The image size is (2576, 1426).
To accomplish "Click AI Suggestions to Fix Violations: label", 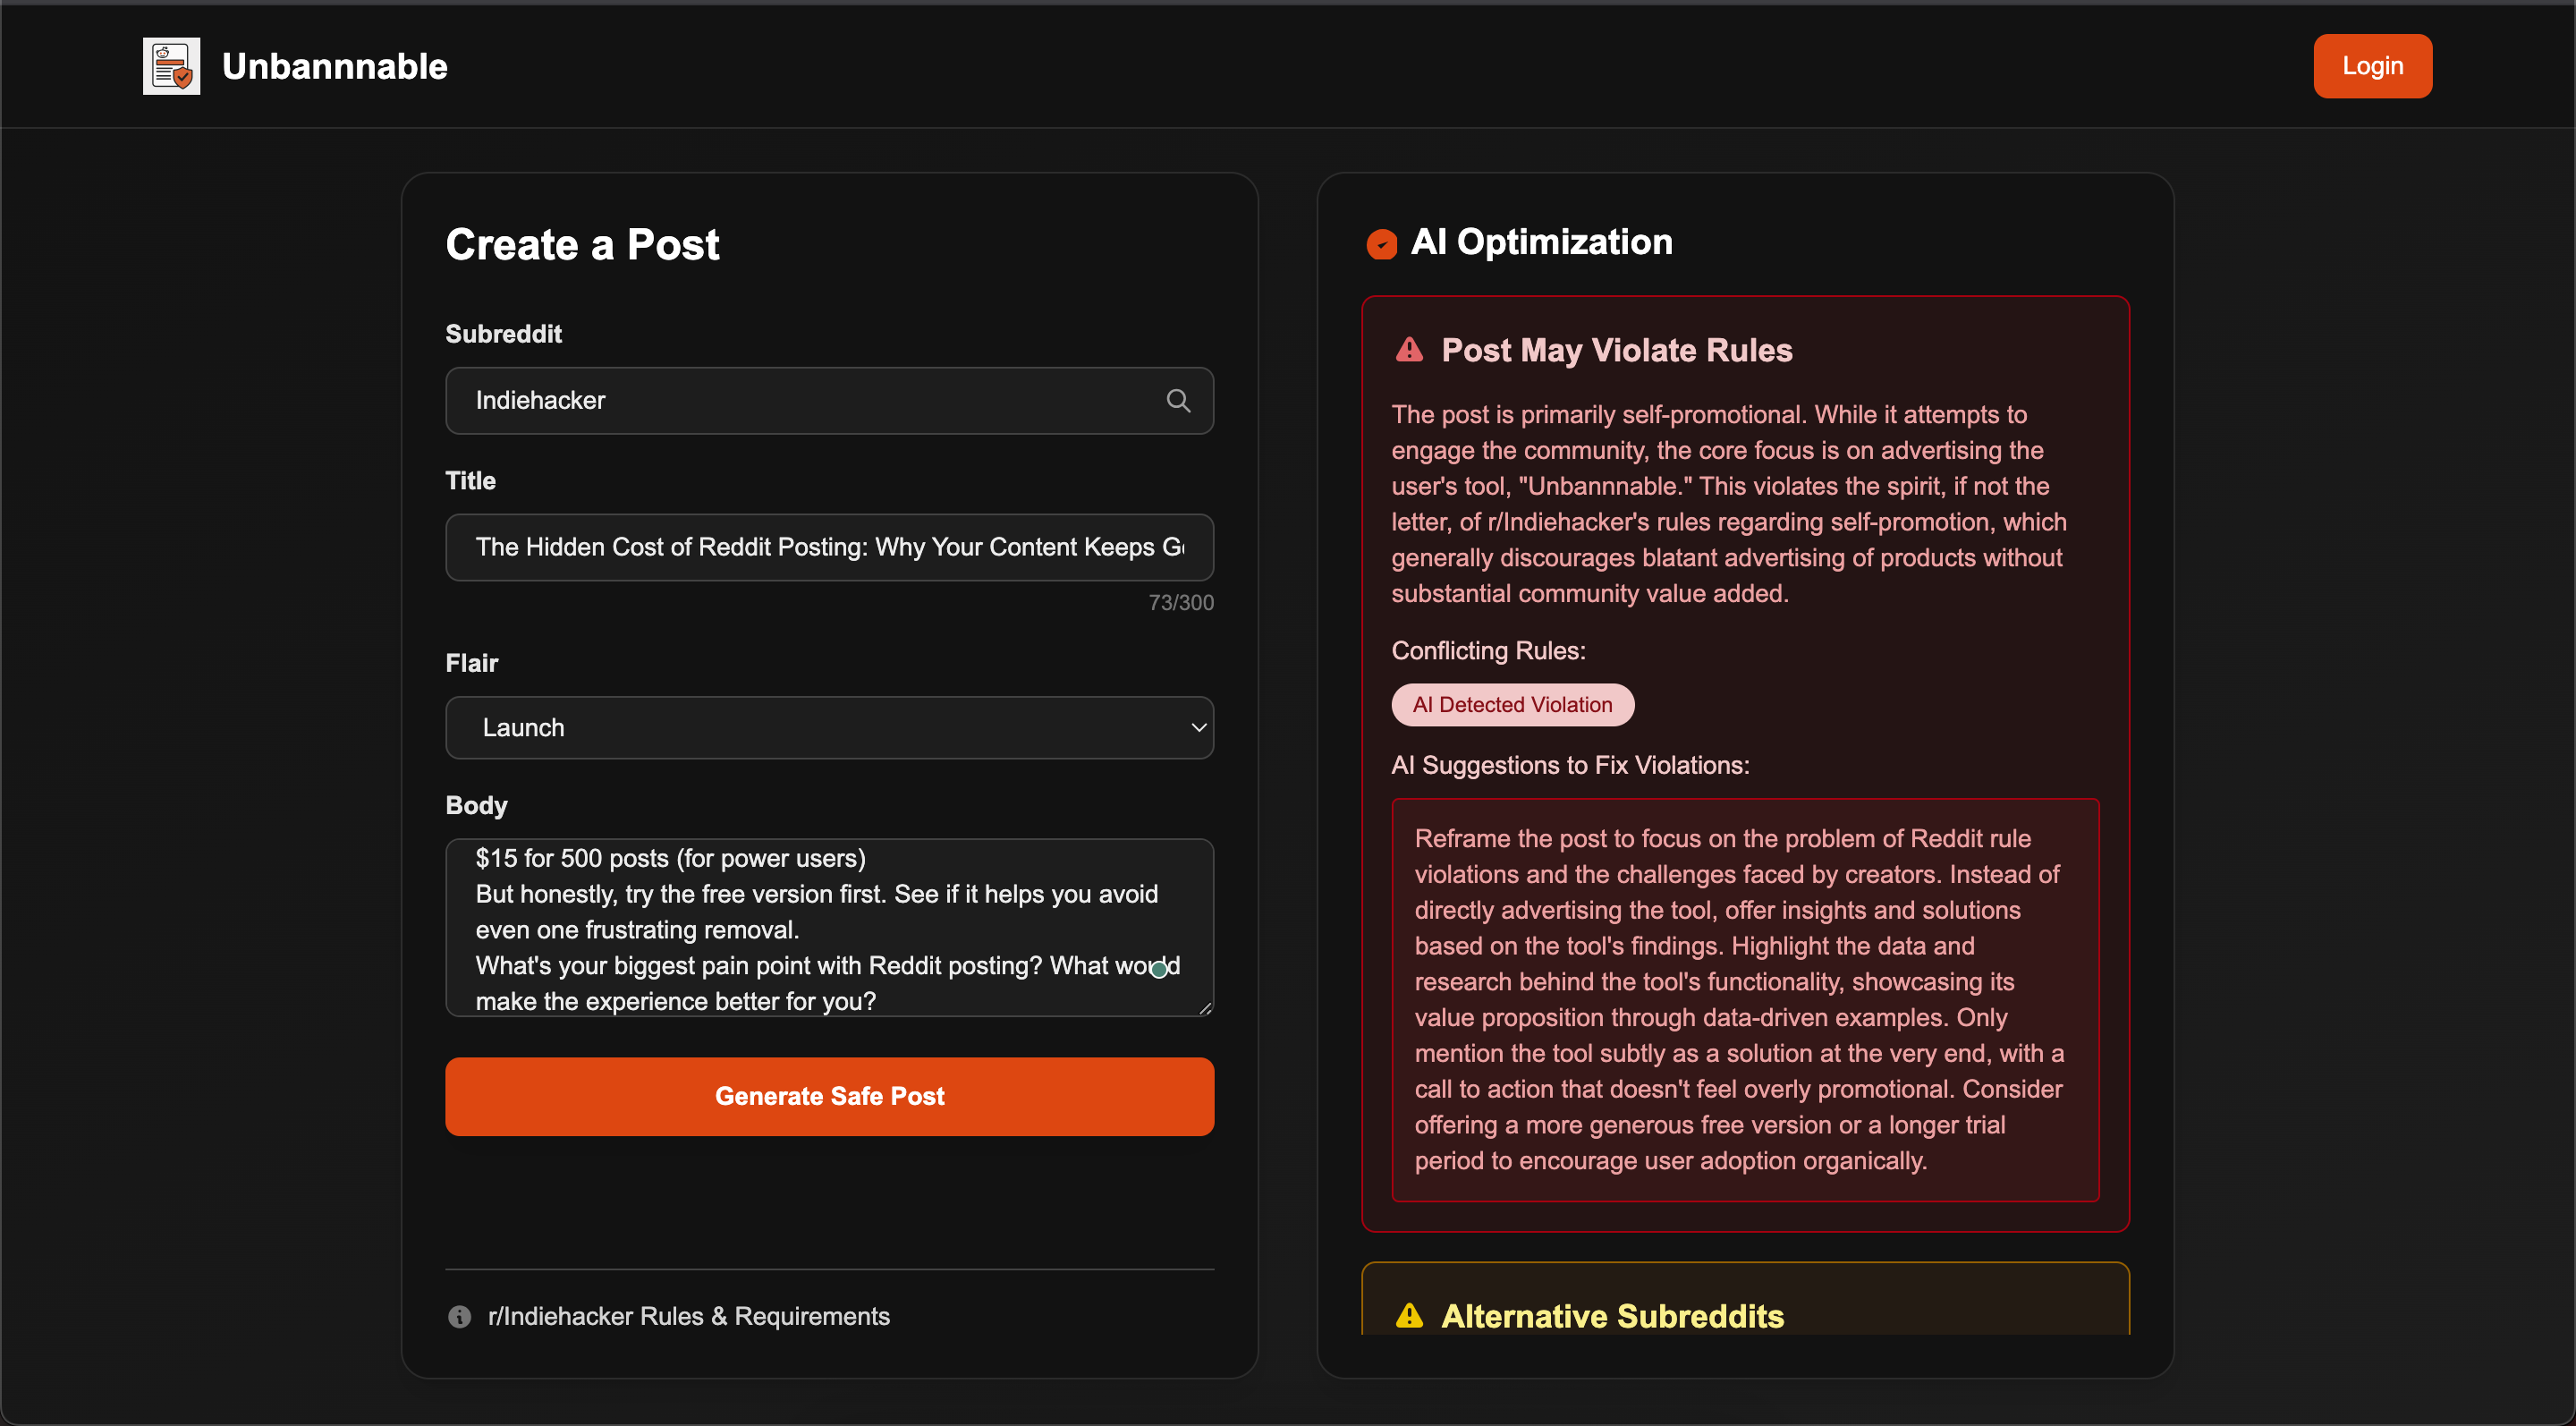I will pyautogui.click(x=1570, y=765).
